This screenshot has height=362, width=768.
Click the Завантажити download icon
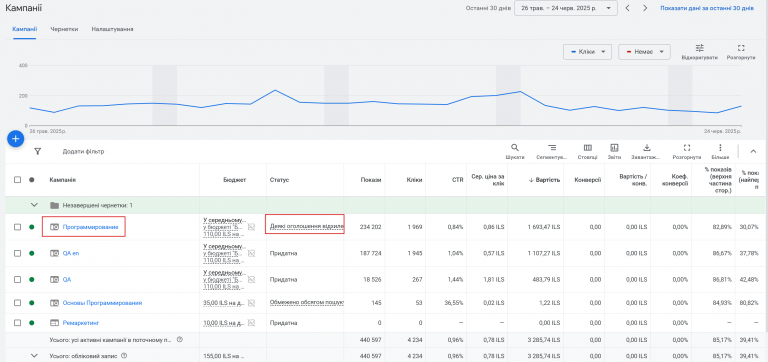646,147
